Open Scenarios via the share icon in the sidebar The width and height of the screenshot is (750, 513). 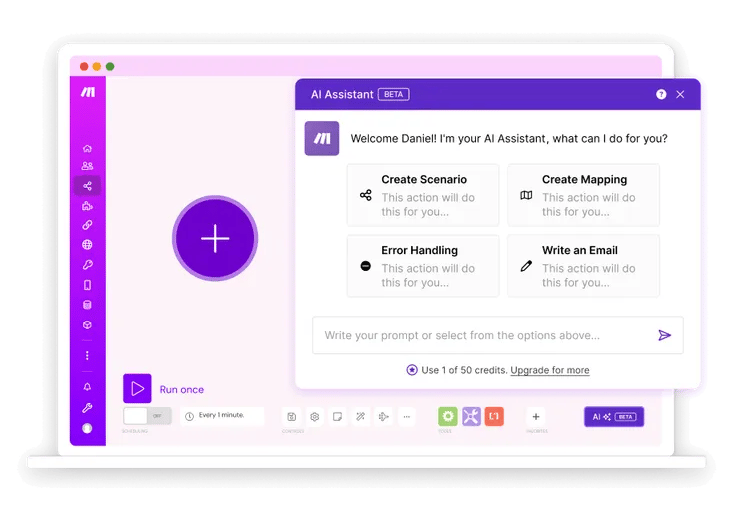point(87,186)
